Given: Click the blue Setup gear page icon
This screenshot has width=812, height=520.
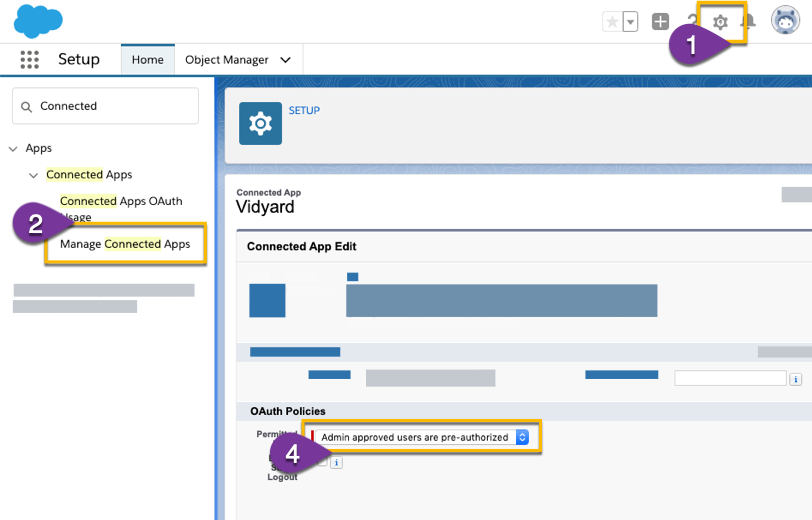Looking at the screenshot, I should pyautogui.click(x=260, y=123).
